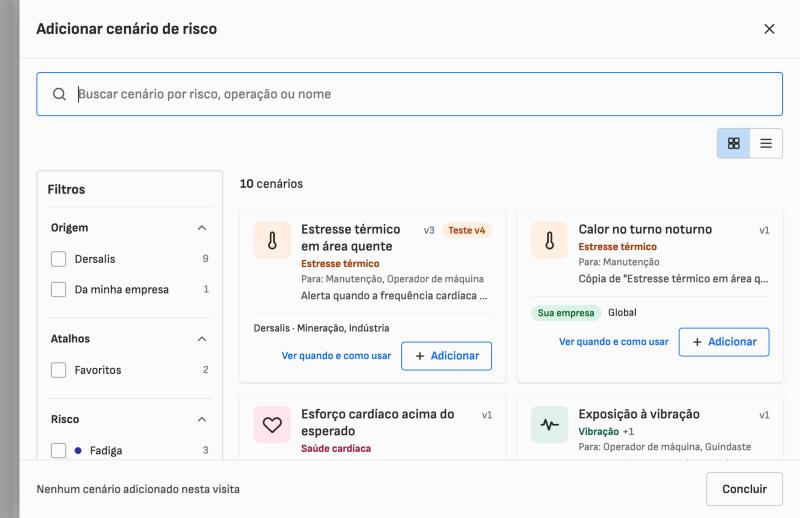This screenshot has height=518, width=800.
Task: Add Calor no turno noturno scenario
Action: [x=724, y=342]
